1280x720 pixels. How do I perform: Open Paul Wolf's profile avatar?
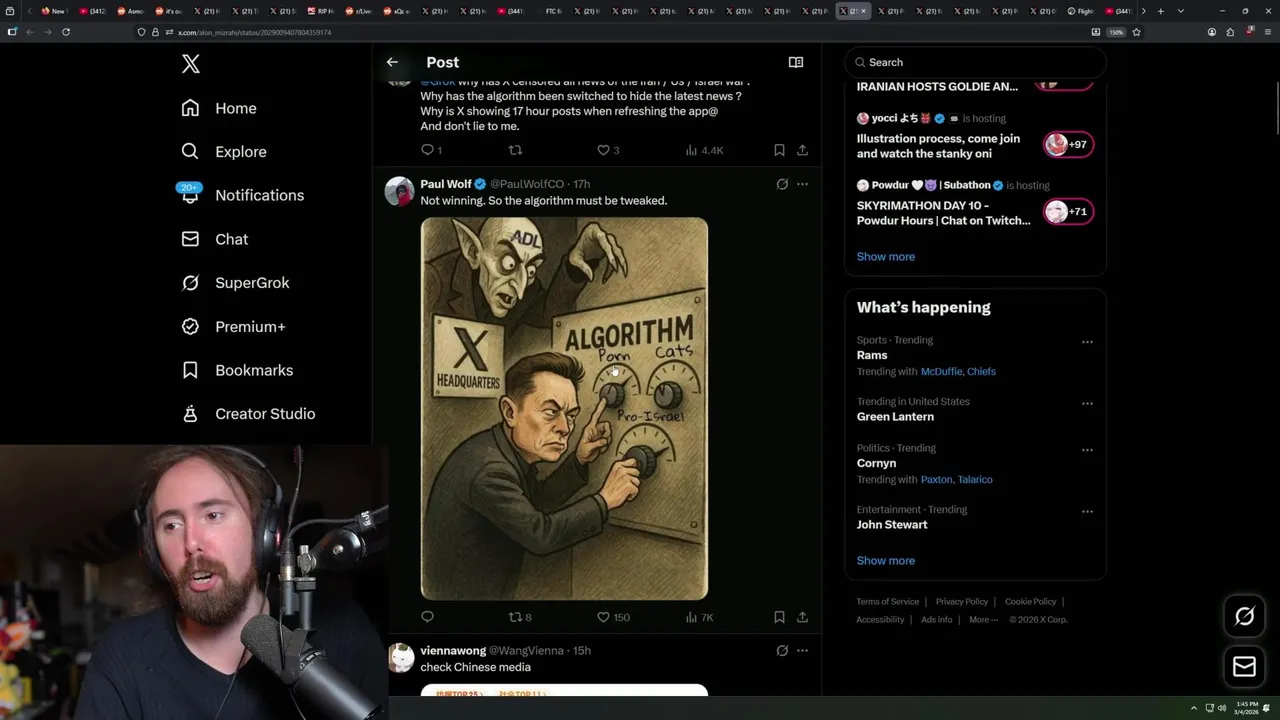tap(399, 191)
